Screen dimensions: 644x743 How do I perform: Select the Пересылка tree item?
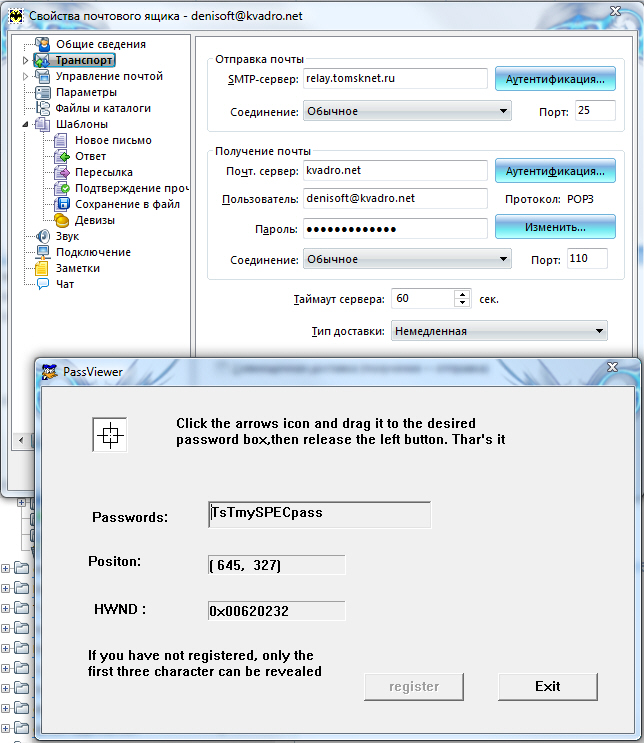click(104, 172)
